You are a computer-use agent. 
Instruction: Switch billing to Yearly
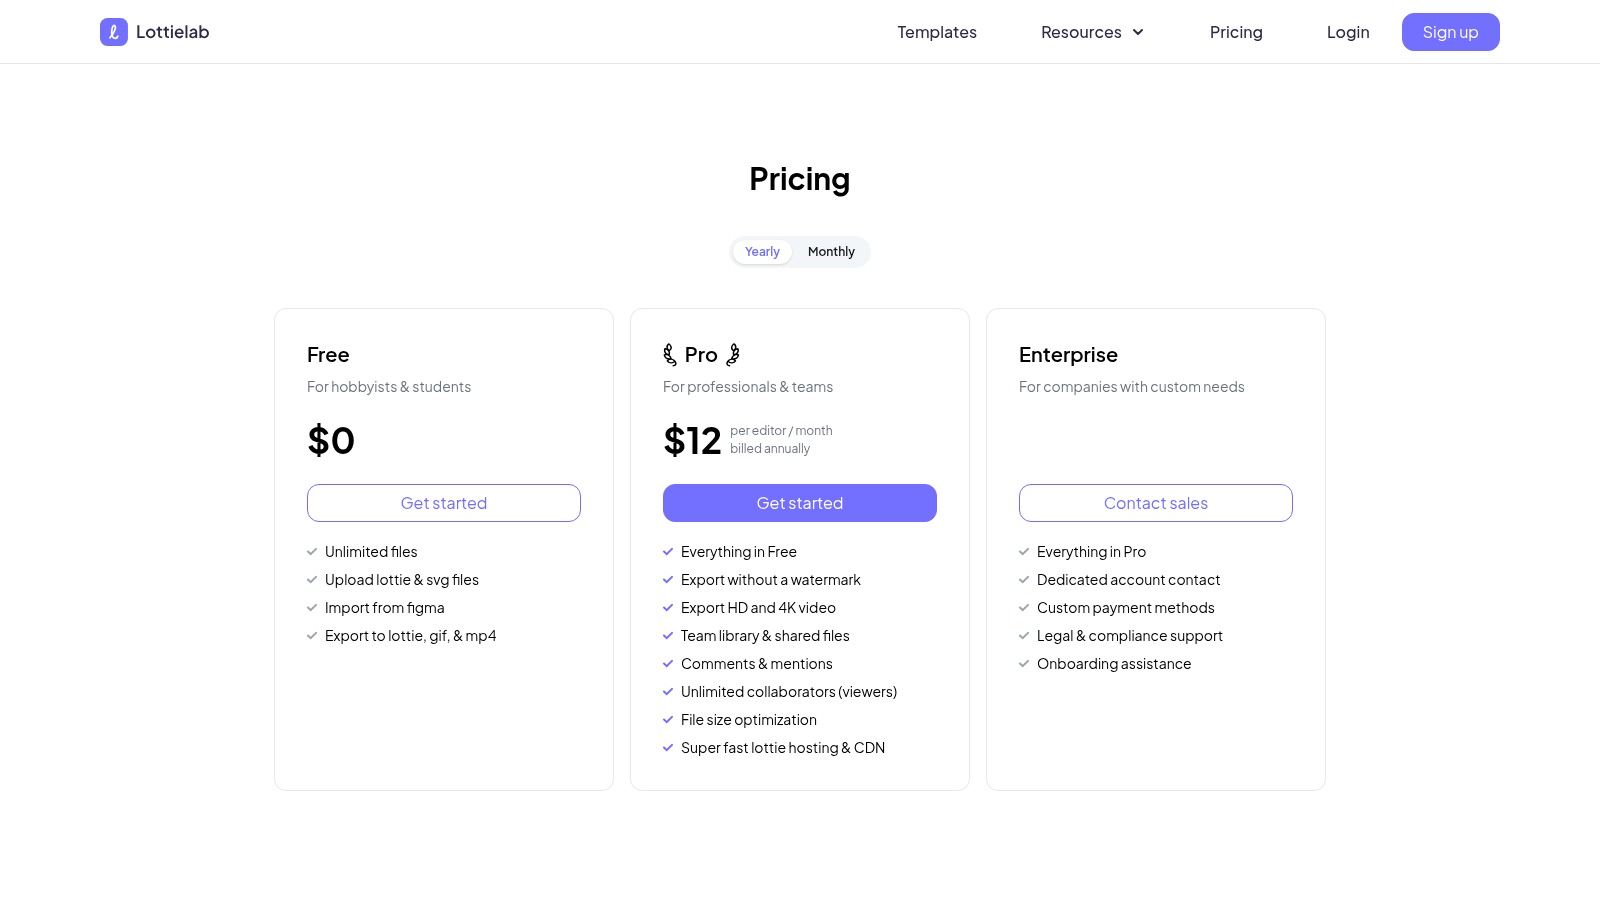pyautogui.click(x=762, y=252)
